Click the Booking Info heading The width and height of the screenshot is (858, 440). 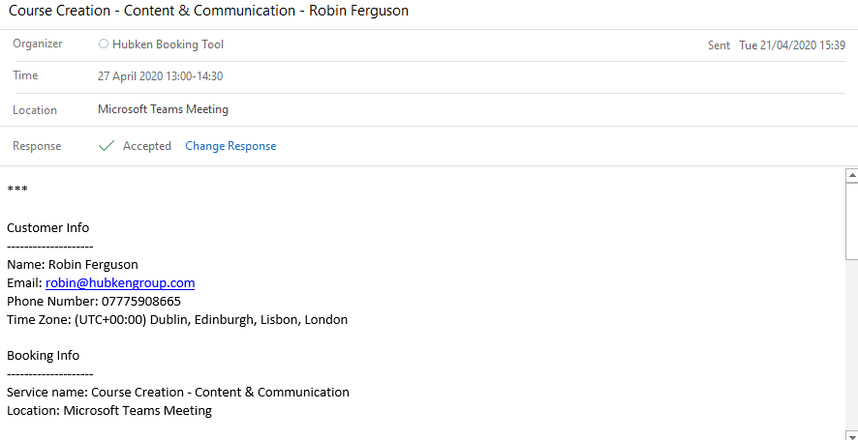(43, 355)
